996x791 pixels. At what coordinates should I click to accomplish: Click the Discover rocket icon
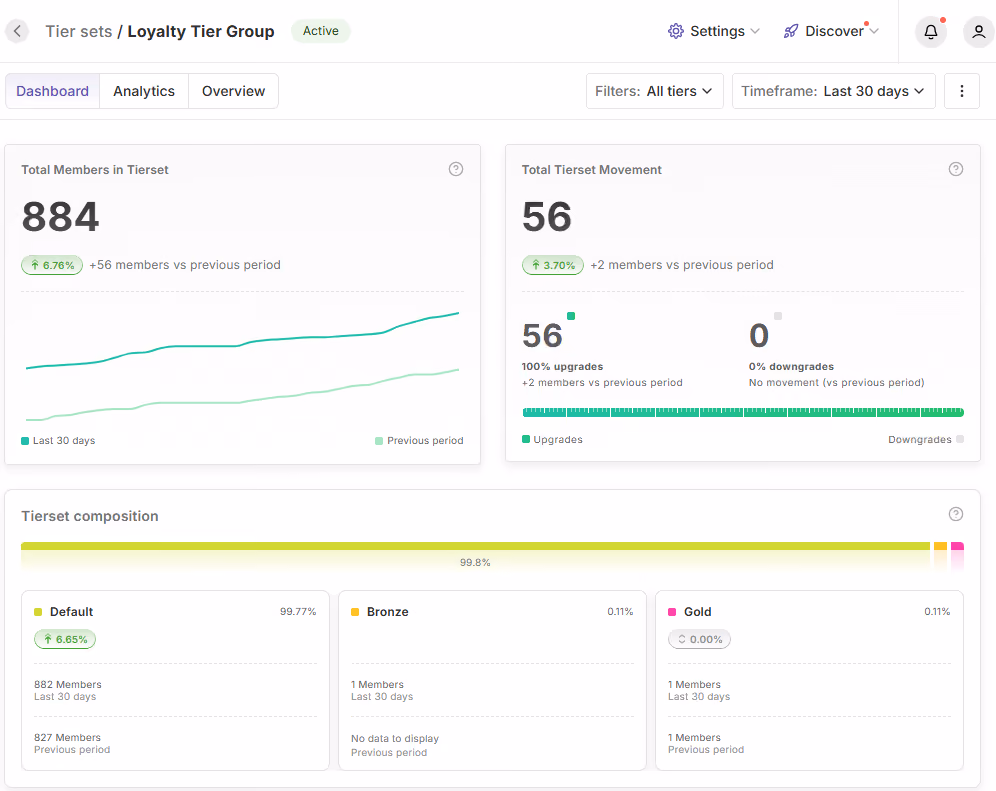791,31
